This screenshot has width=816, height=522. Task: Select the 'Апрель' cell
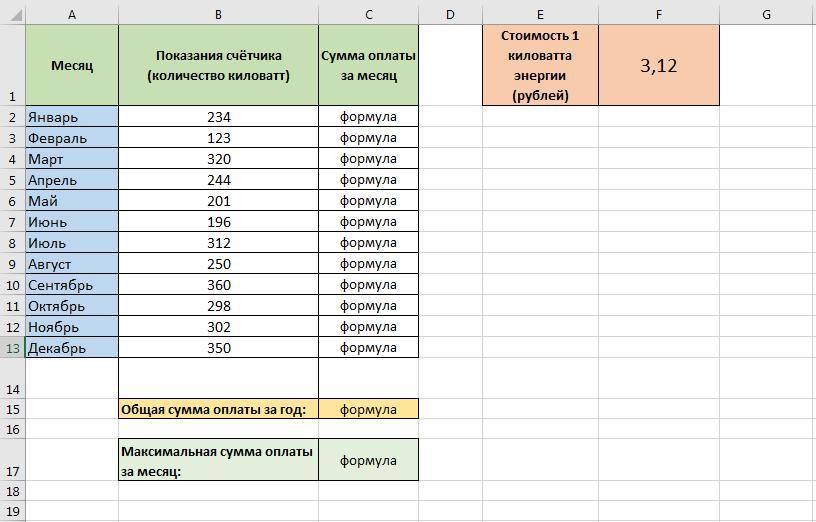(72, 180)
